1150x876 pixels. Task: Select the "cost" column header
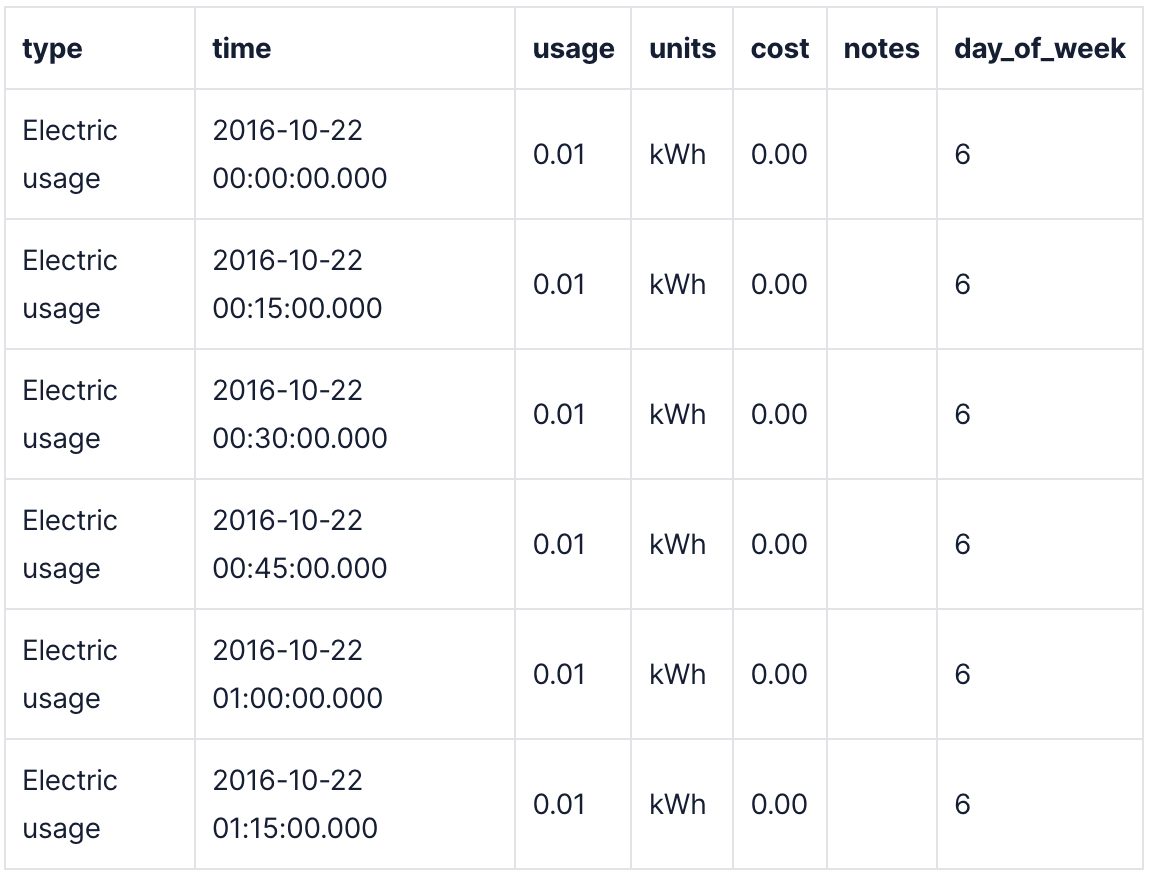coord(780,48)
